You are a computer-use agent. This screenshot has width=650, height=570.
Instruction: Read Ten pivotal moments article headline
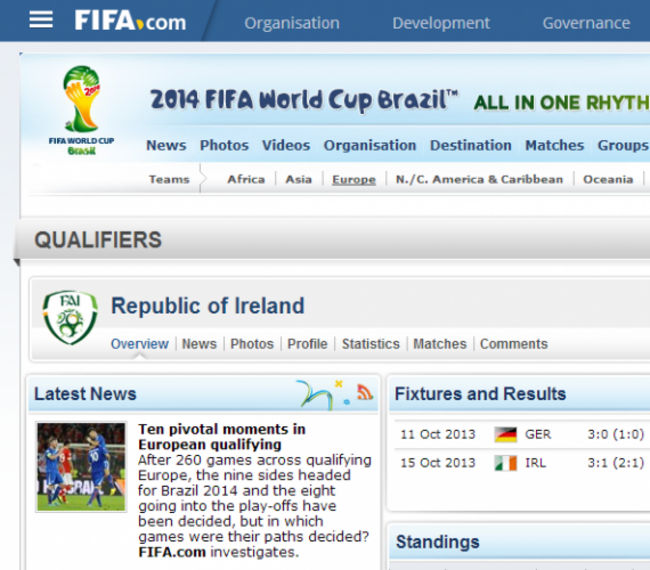click(x=222, y=437)
